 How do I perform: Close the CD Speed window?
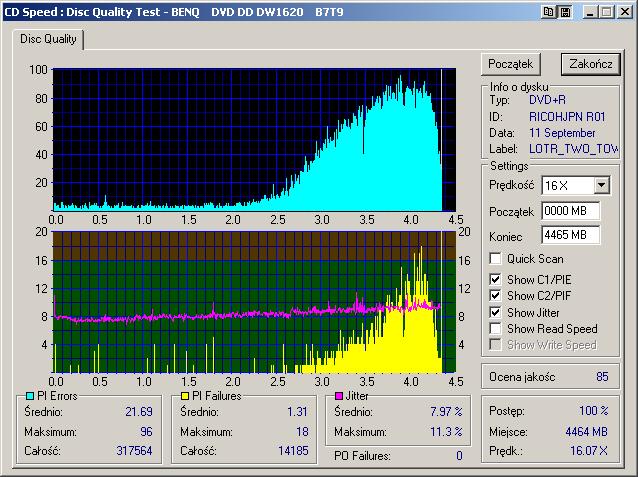(x=625, y=12)
